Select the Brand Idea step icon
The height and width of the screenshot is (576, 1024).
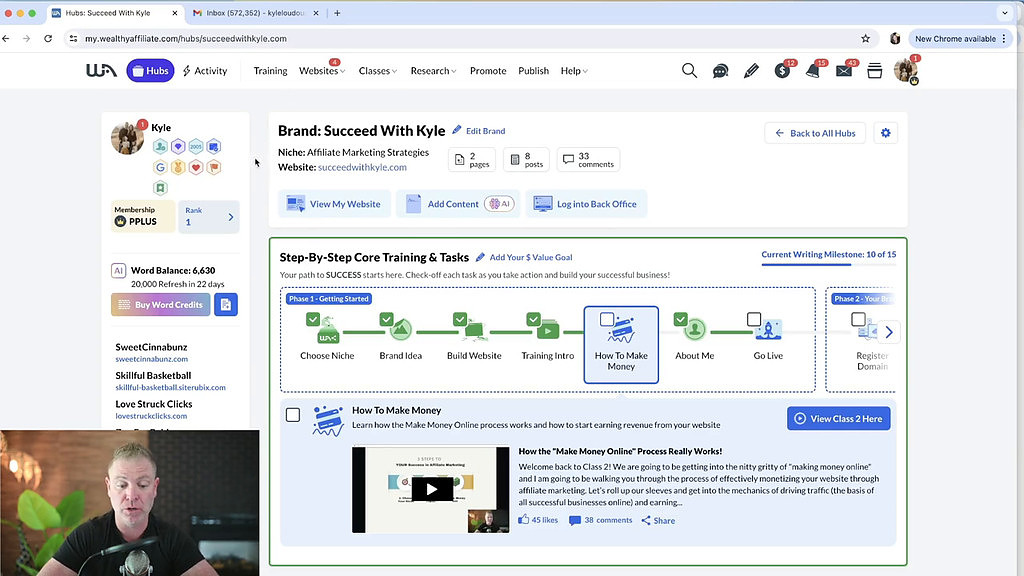pos(401,330)
